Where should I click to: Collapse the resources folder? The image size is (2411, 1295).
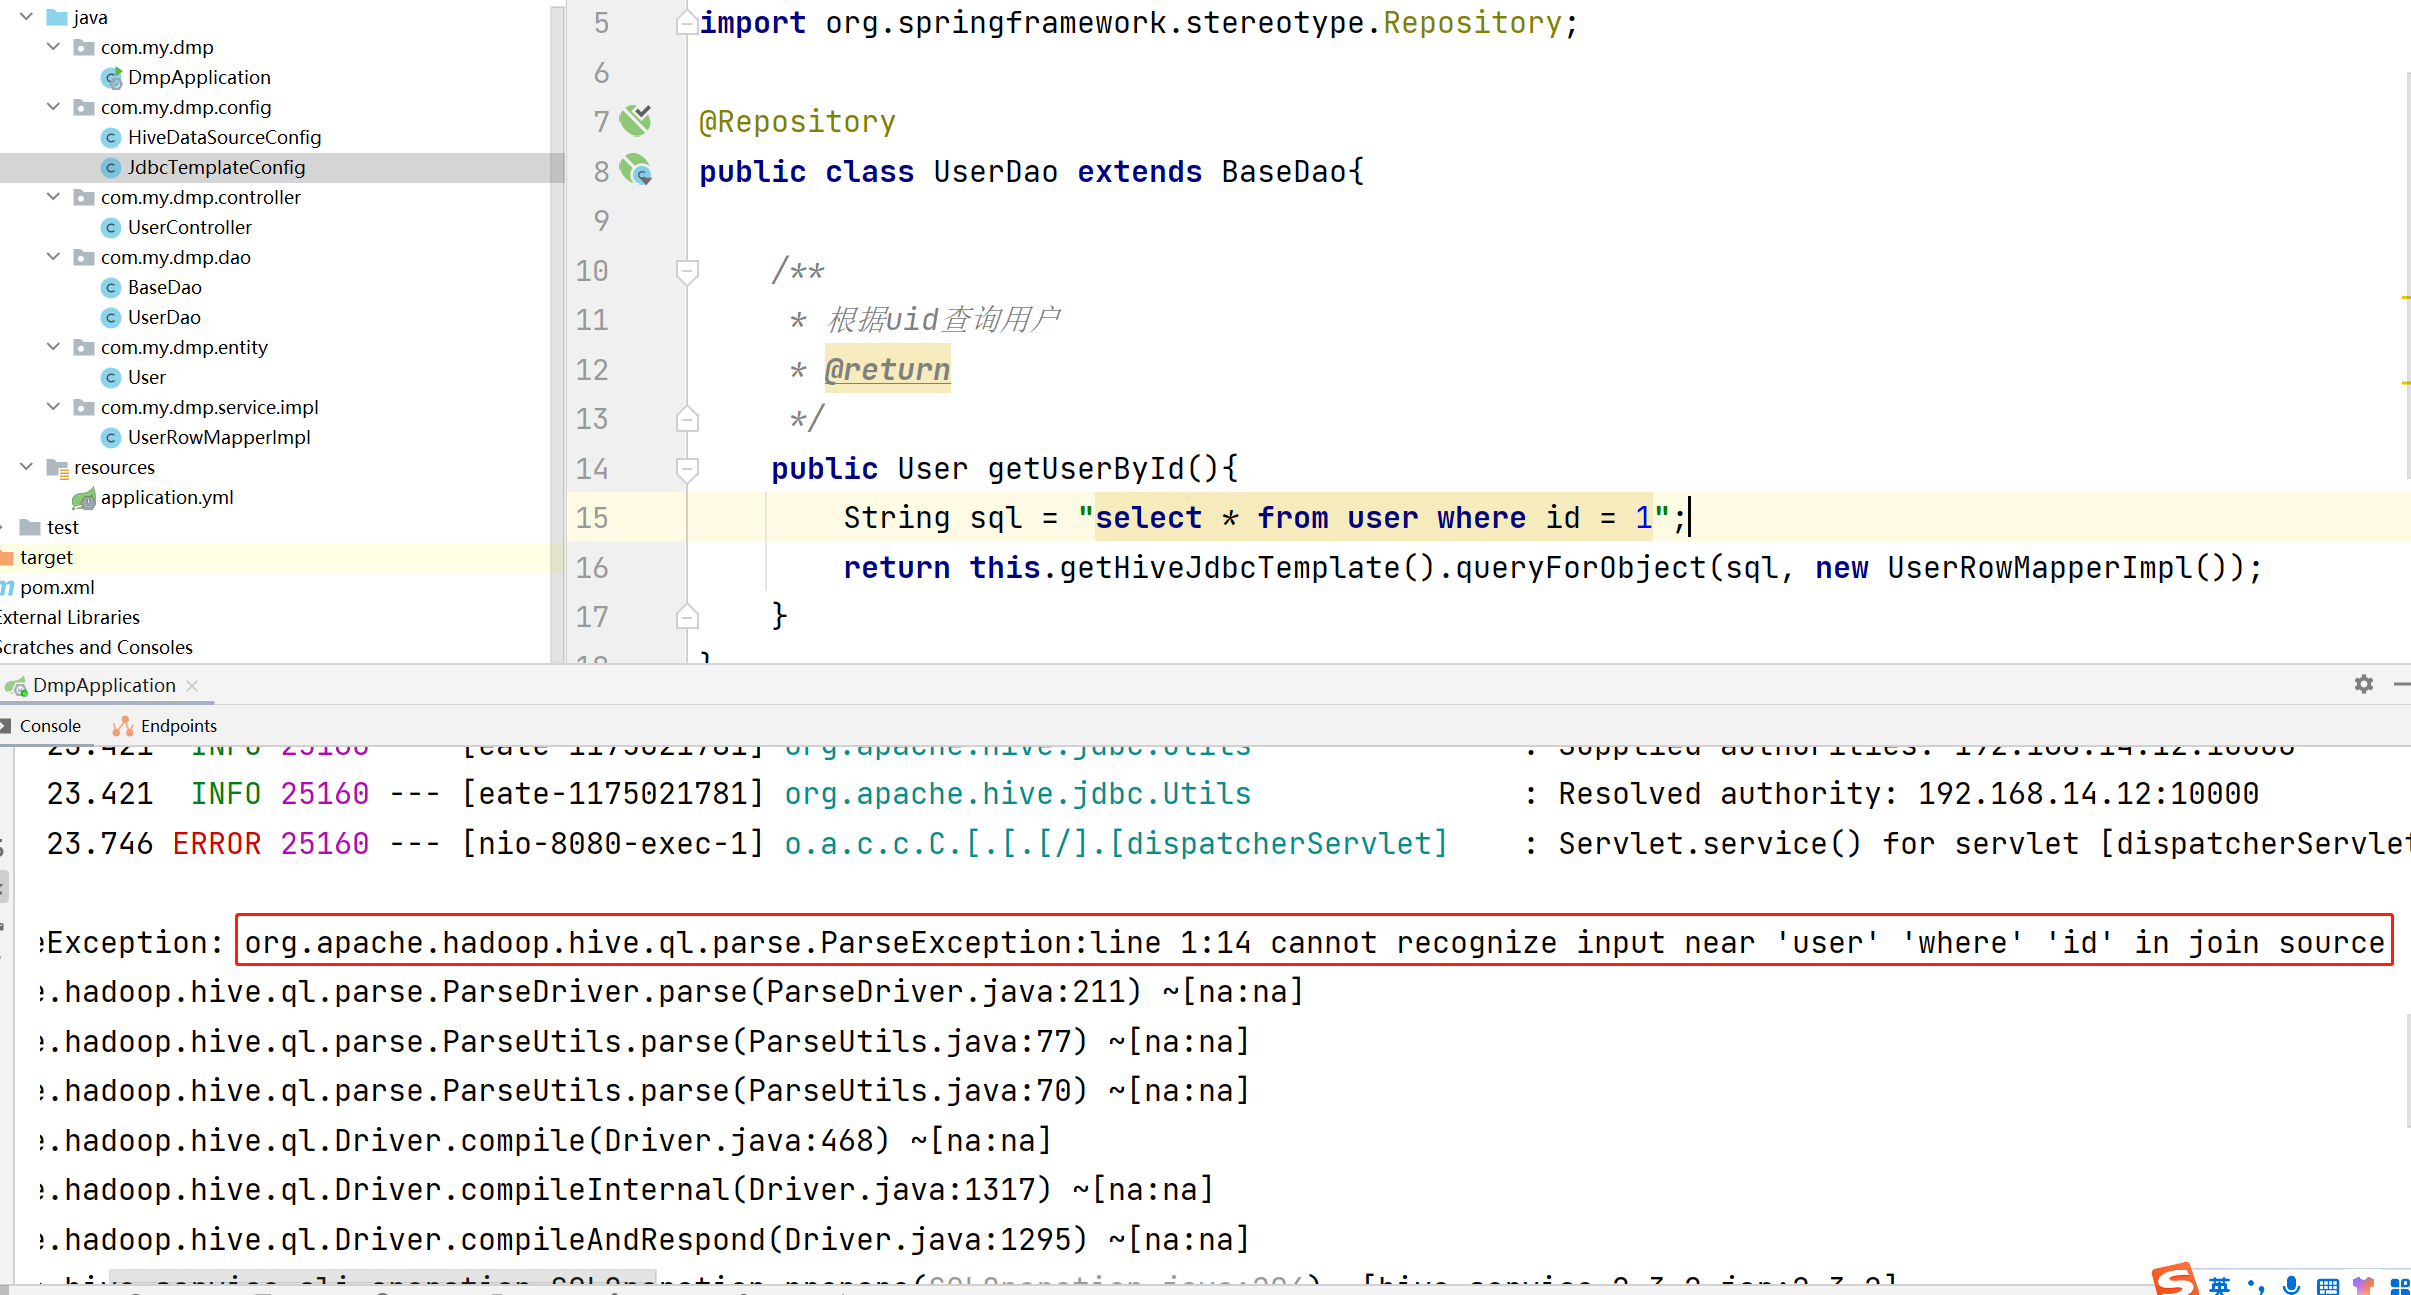[x=27, y=467]
